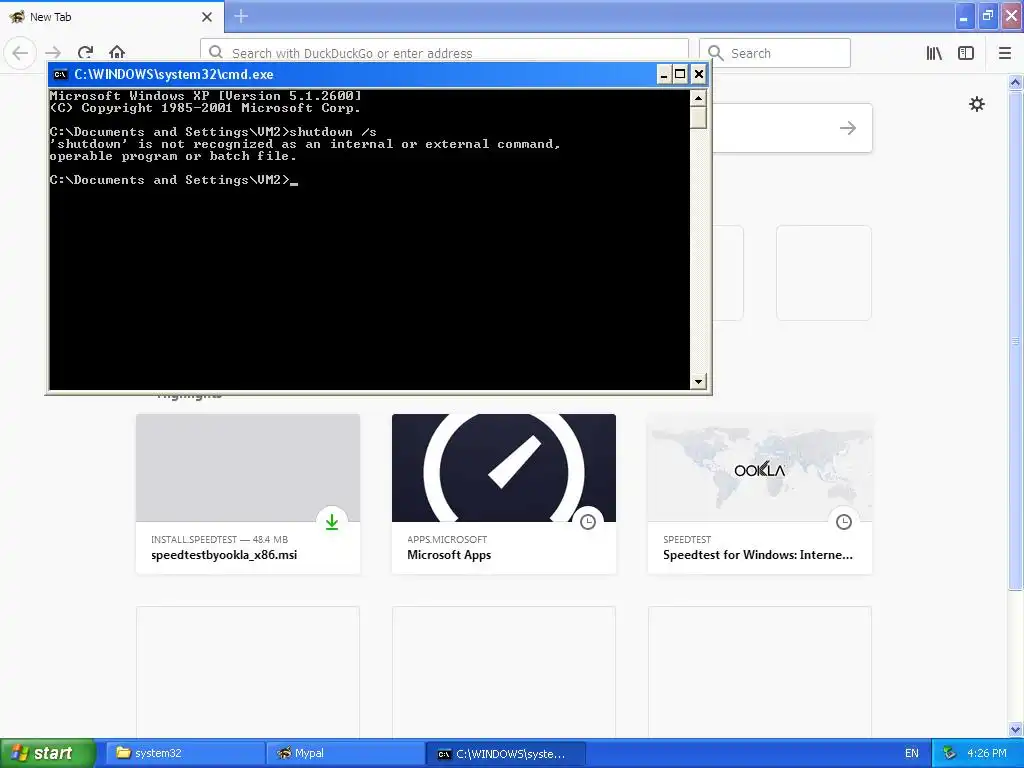Screen dimensions: 1024x768
Task: Restore down the Mypal browser window
Action: click(987, 16)
